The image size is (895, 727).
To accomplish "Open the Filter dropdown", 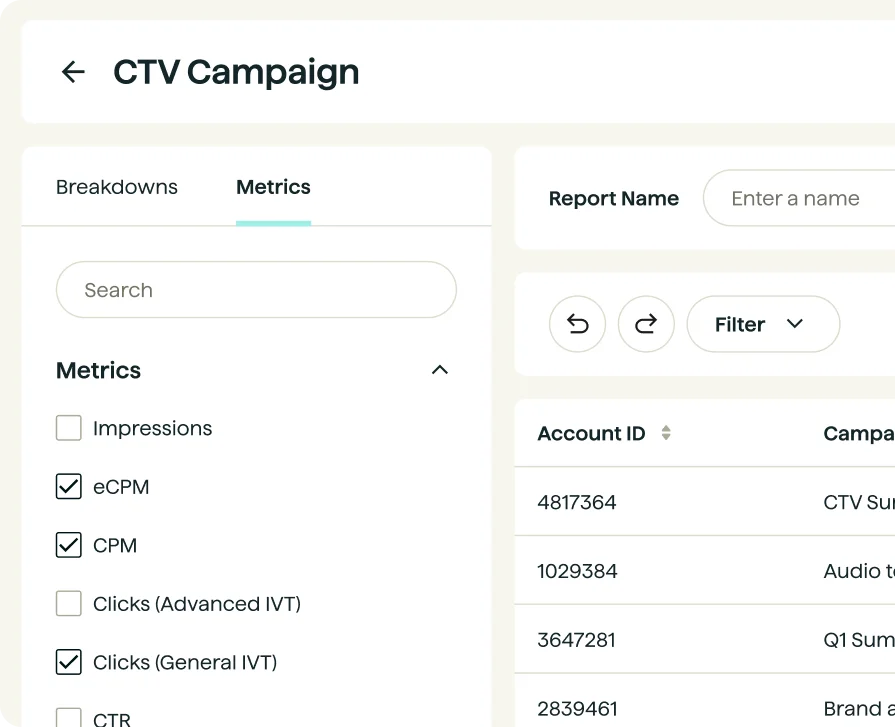I will 762,324.
